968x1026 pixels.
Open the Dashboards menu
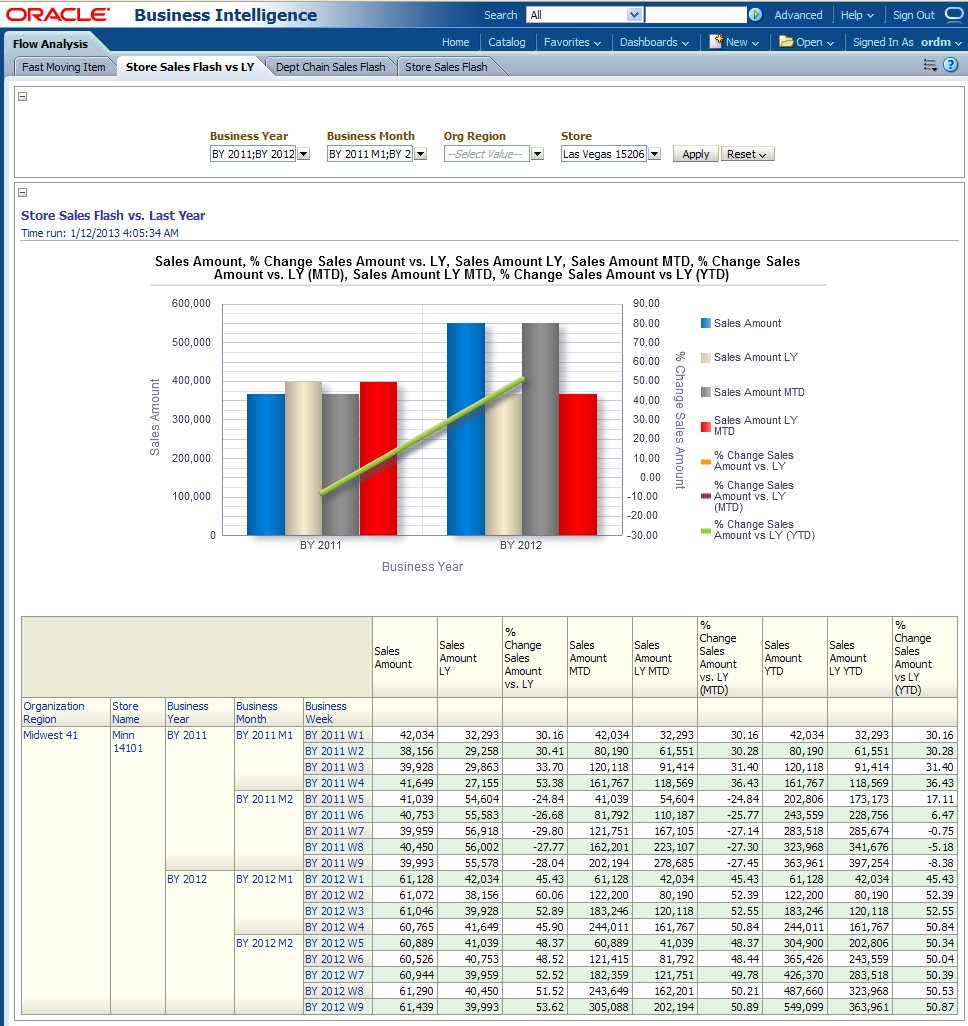click(x=654, y=42)
